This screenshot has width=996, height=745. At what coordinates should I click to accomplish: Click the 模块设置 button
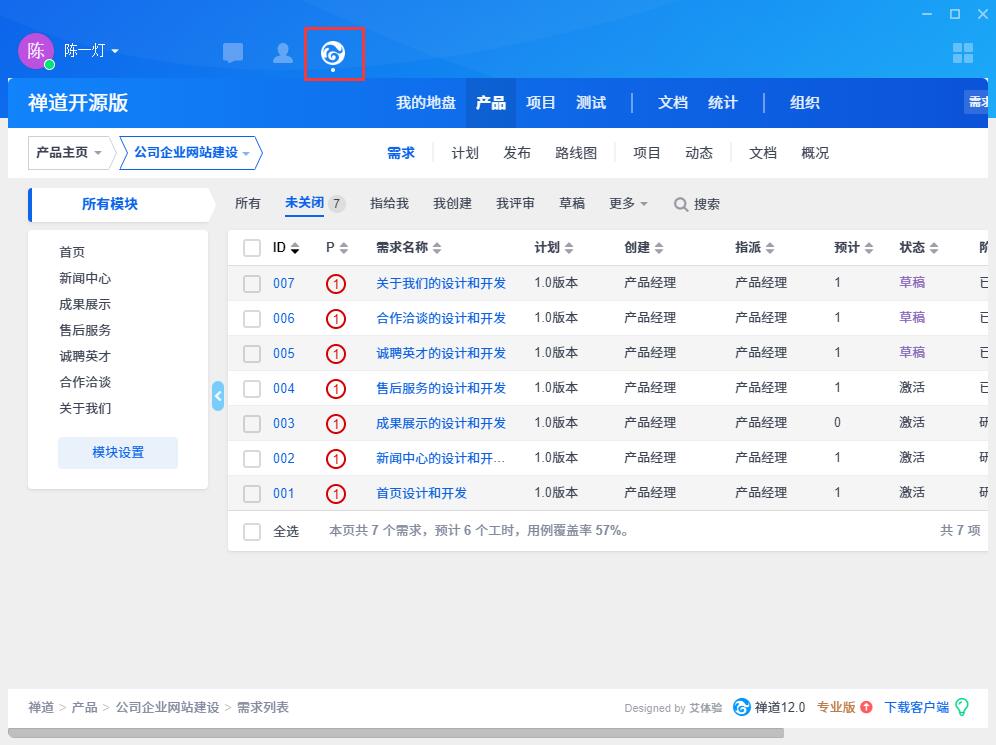pos(118,453)
